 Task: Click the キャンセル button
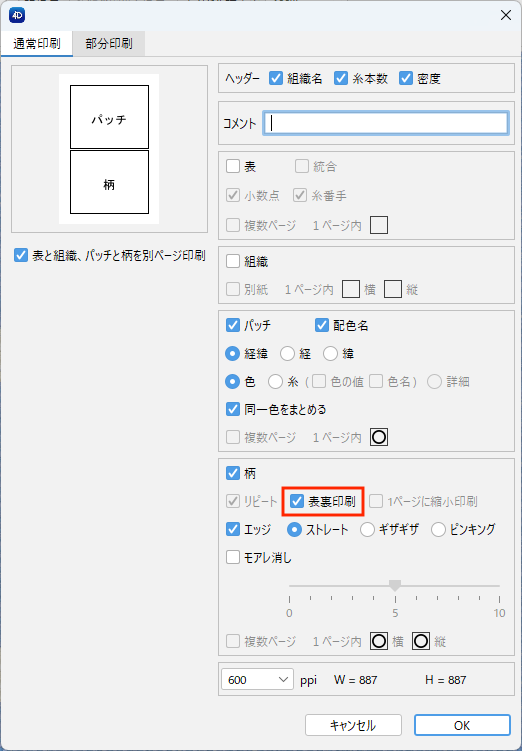[353, 725]
